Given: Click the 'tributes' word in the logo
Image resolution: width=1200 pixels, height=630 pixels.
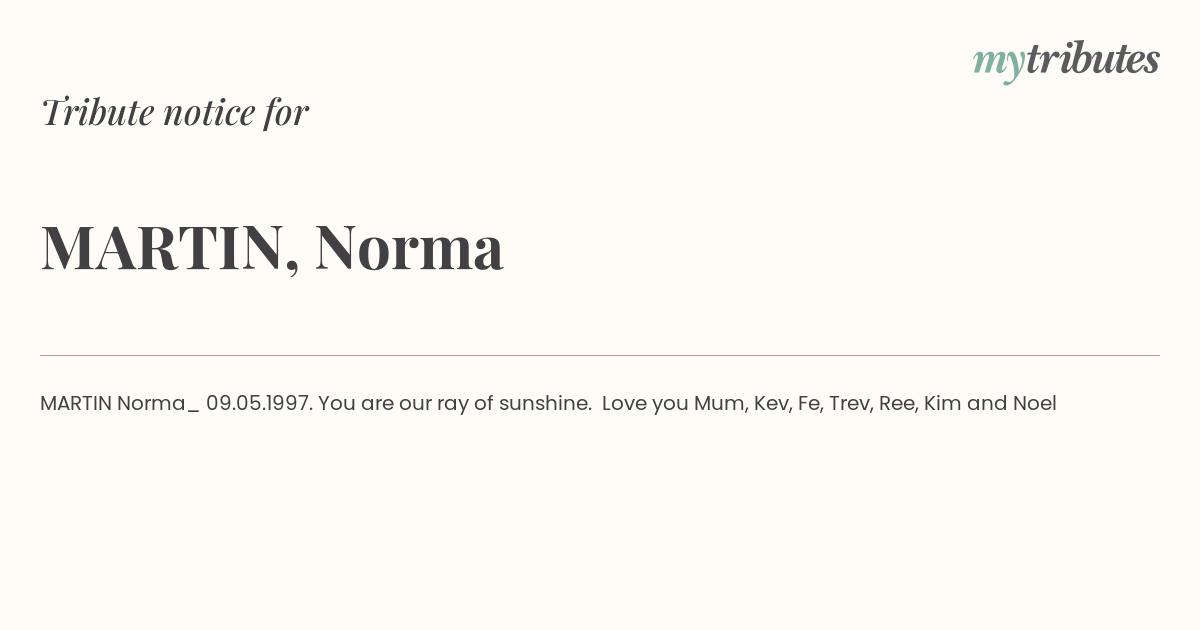Looking at the screenshot, I should (x=1092, y=60).
